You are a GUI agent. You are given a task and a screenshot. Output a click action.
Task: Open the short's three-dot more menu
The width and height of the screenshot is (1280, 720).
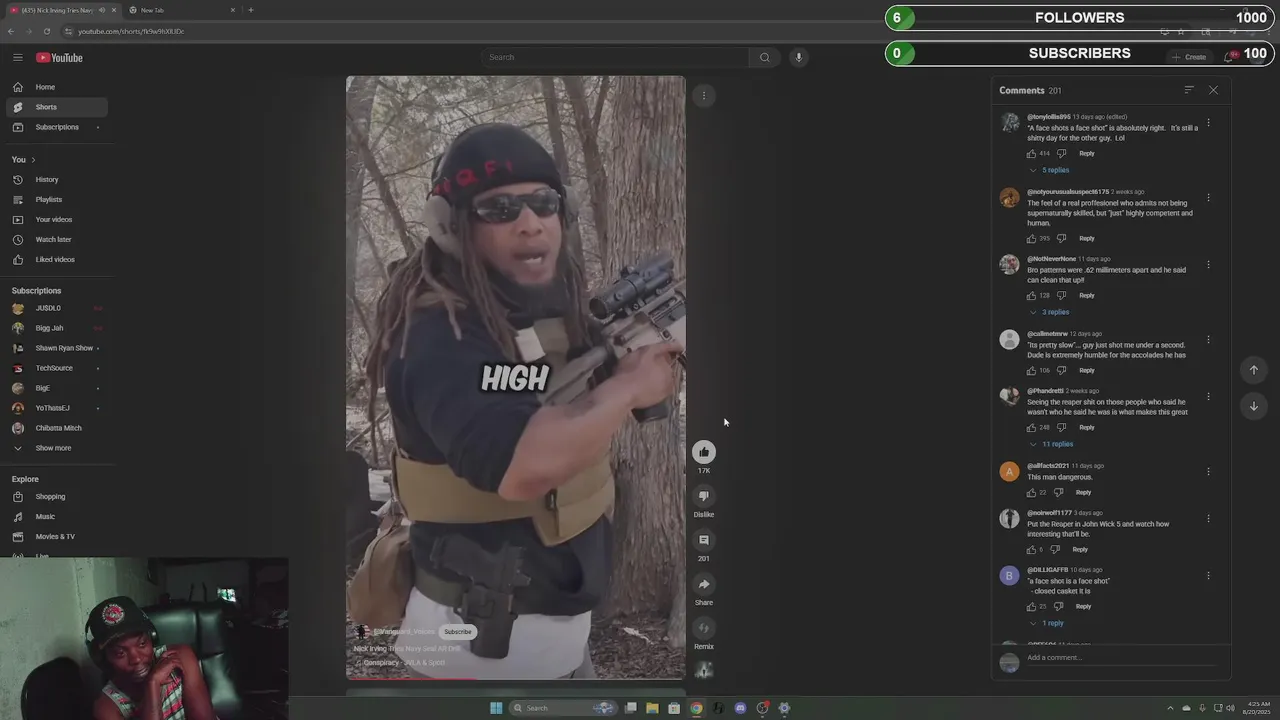(704, 96)
